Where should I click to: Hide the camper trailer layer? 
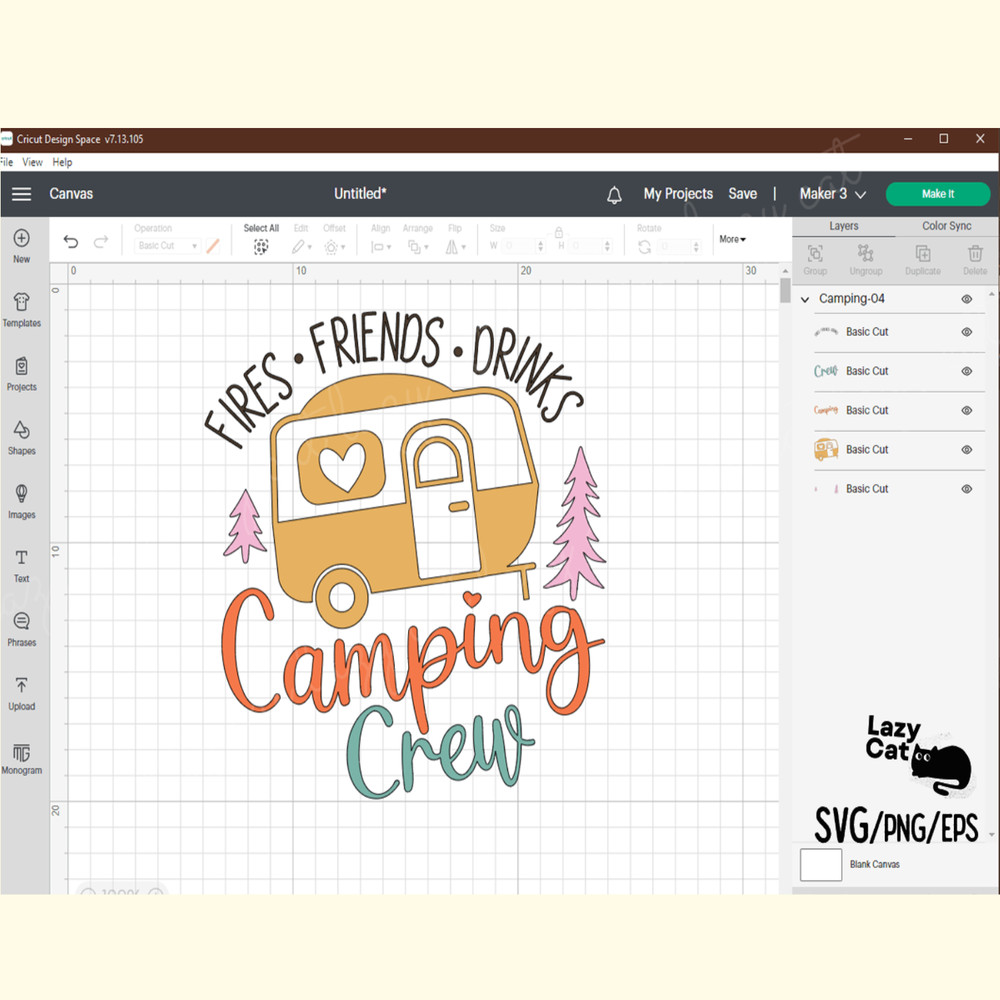(x=966, y=450)
